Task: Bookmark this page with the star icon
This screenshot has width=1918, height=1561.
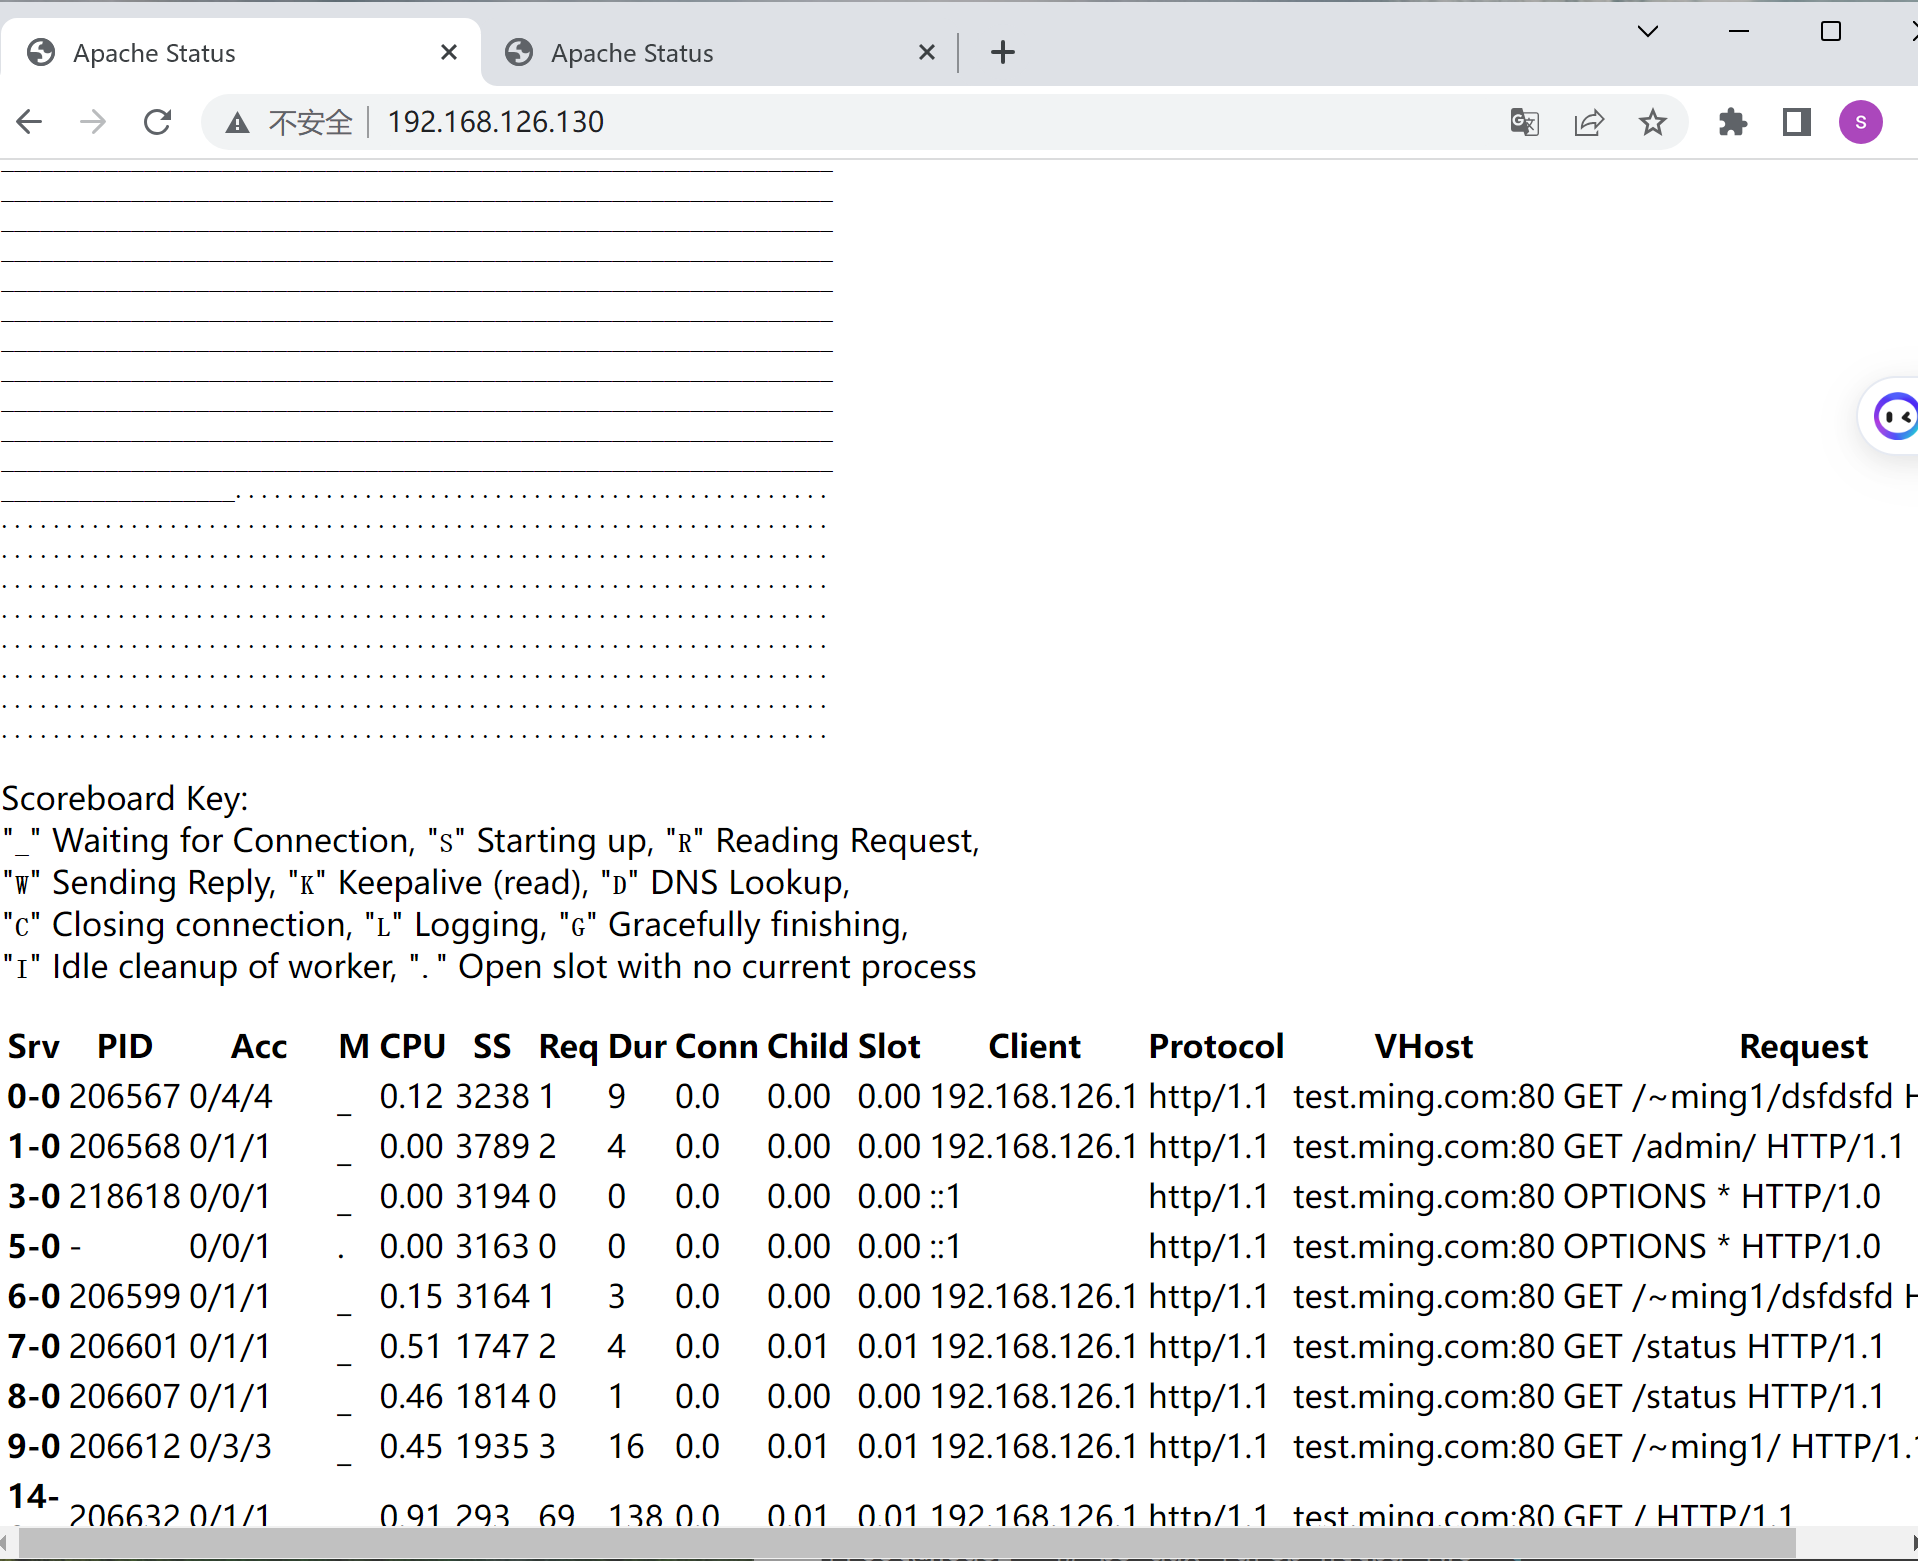Action: pos(1652,122)
